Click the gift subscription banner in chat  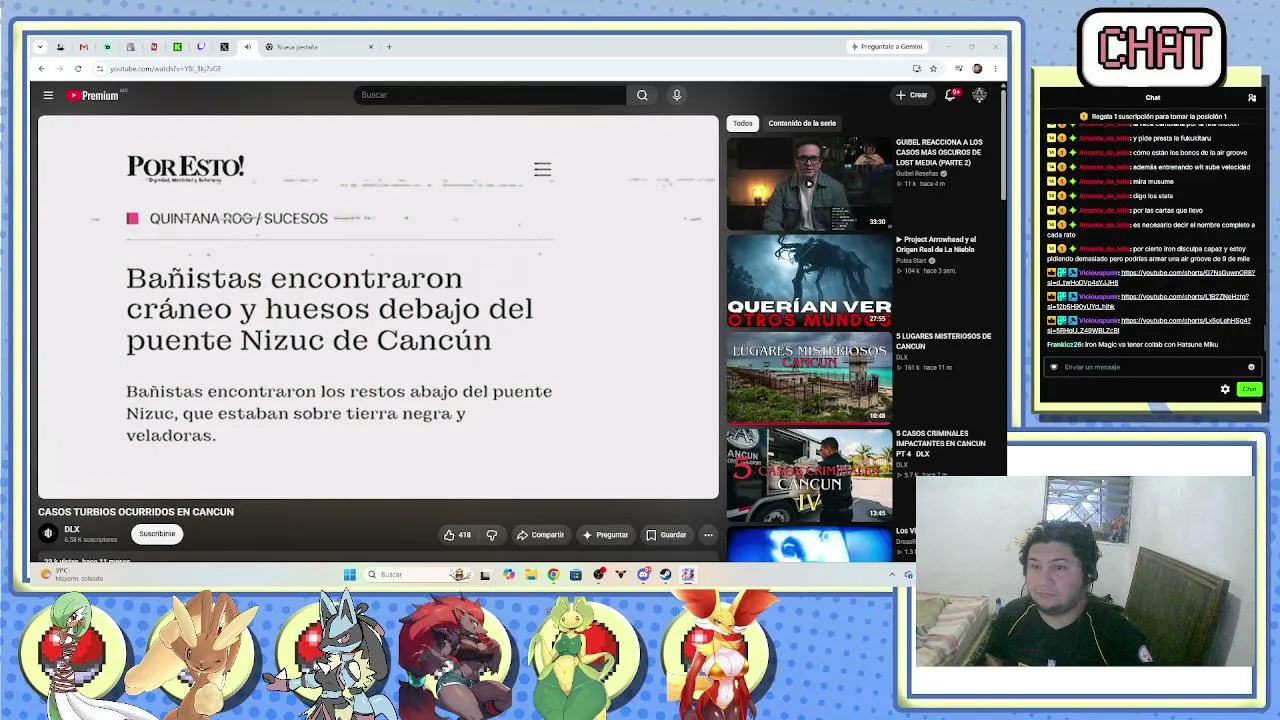click(x=1152, y=116)
